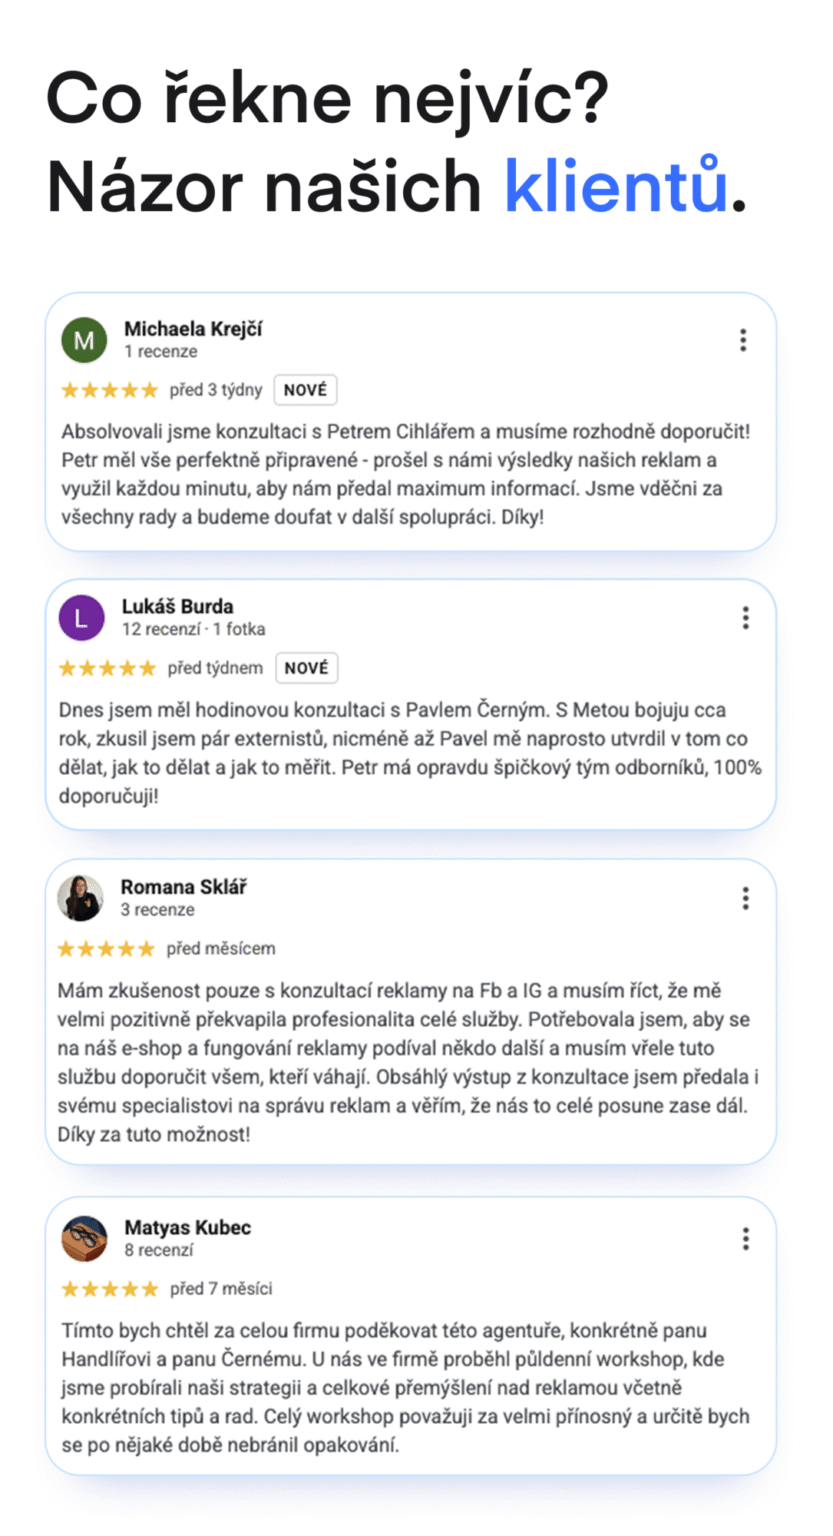
Task: Open Matyas Kubec's reviewer name link
Action: click(188, 1227)
